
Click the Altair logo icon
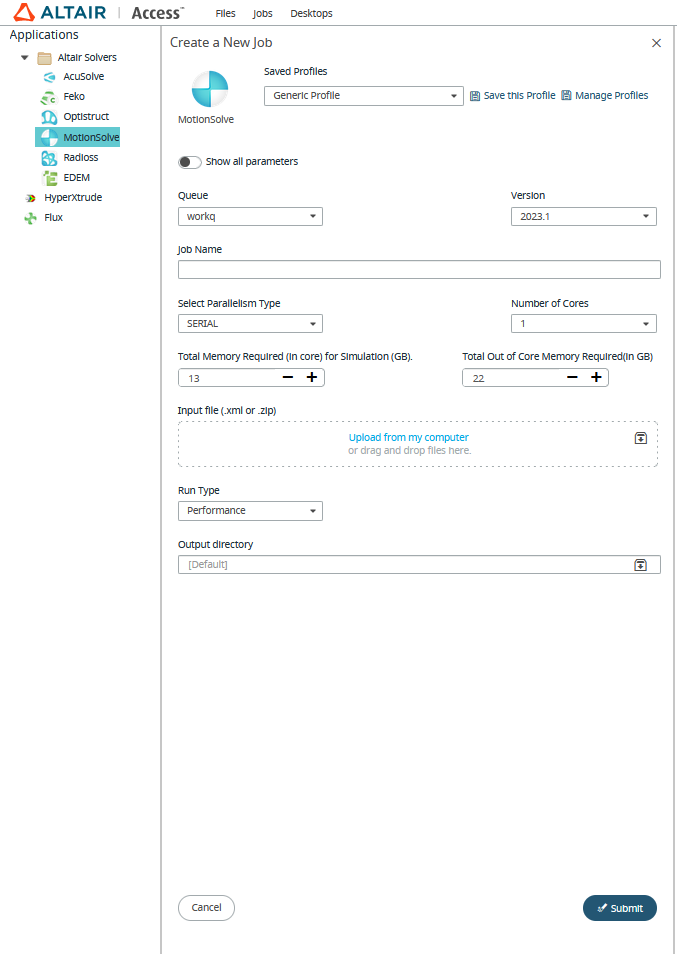[x=24, y=12]
